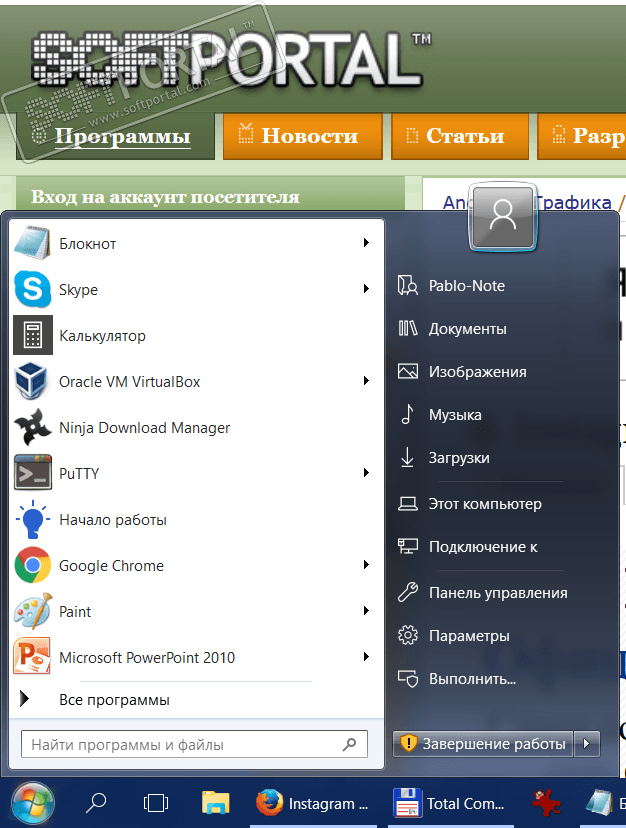
Task: Open Все программы list
Action: (x=114, y=700)
